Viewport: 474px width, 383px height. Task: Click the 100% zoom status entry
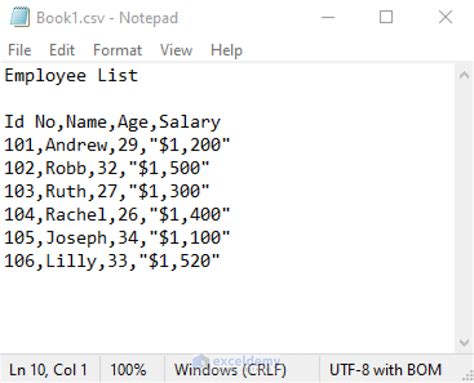[128, 370]
